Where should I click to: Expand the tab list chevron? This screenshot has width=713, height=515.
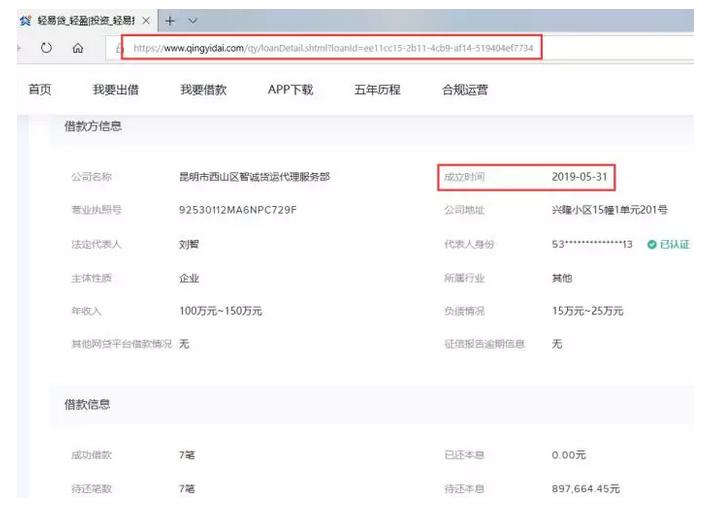(x=193, y=21)
